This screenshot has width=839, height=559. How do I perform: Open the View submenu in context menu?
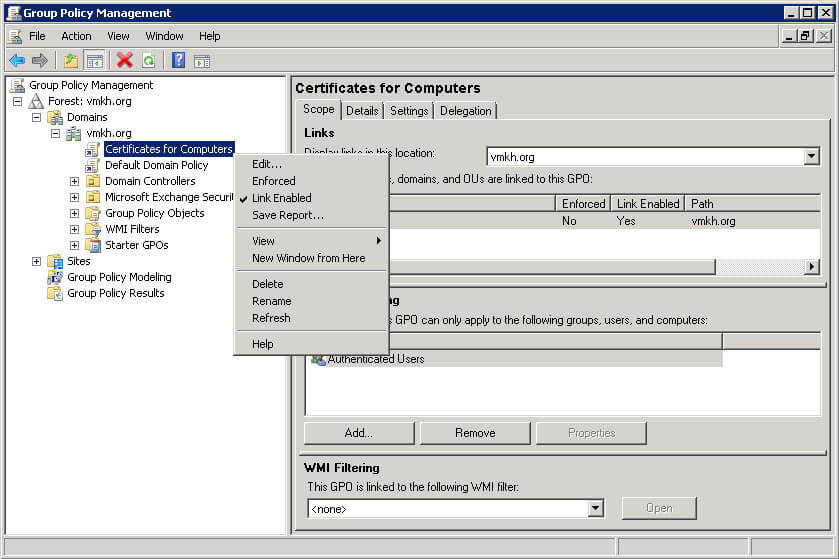coord(310,241)
